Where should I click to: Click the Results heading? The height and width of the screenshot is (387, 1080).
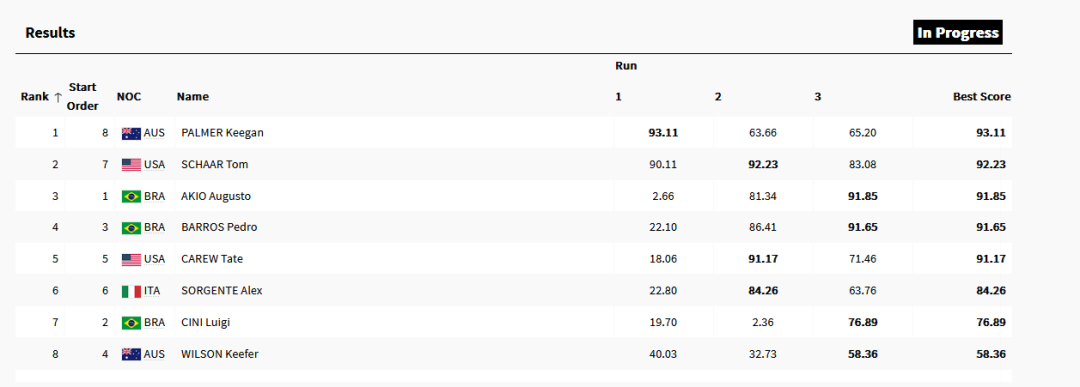coord(50,32)
